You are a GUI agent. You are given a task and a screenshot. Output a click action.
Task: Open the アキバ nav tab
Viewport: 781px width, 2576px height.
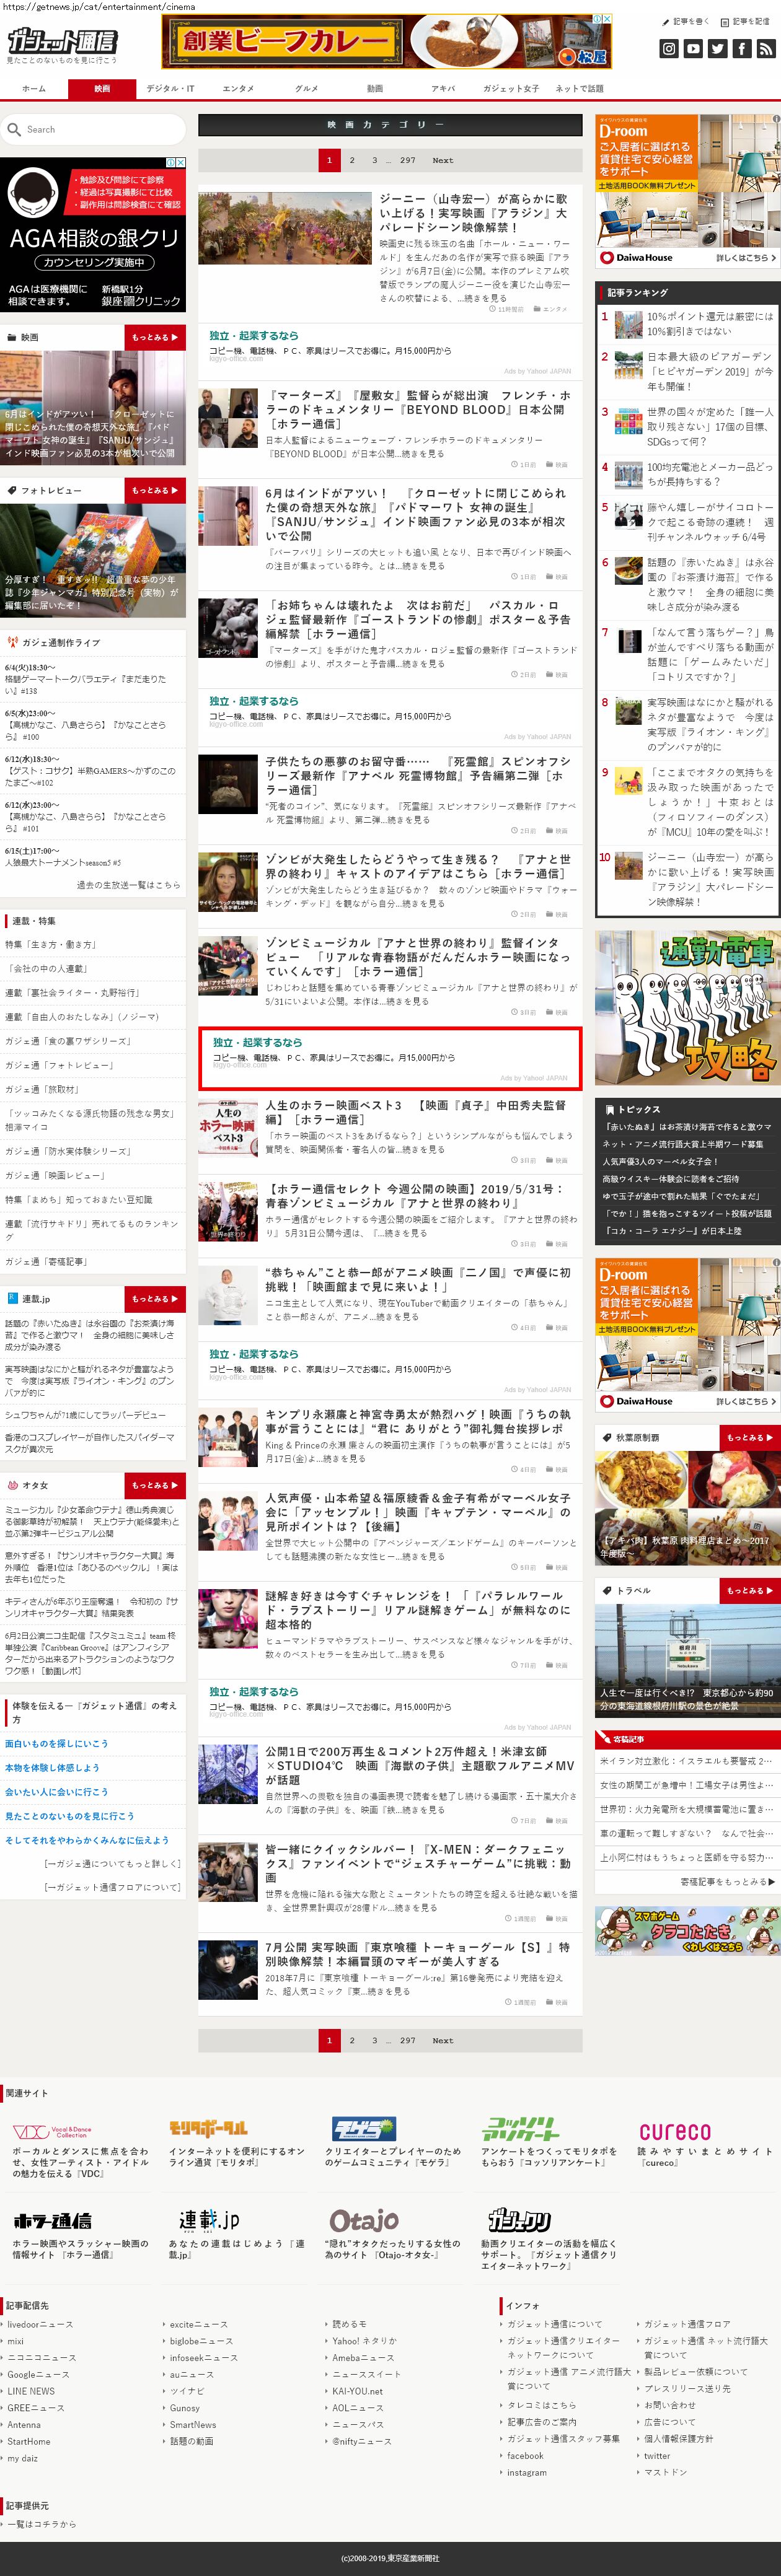point(443,88)
